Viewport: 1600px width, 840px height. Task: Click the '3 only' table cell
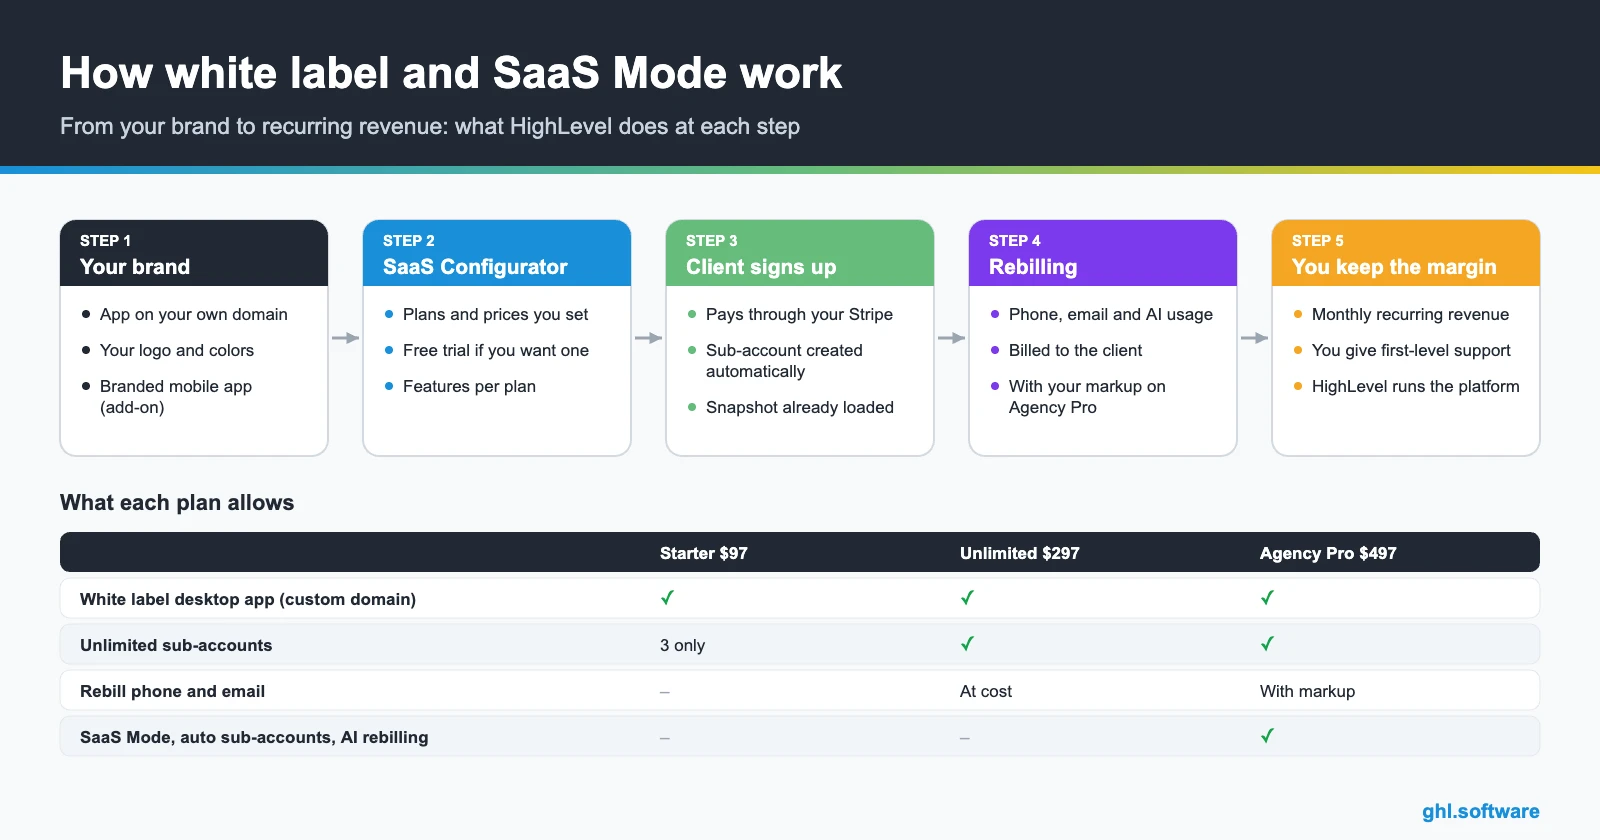tap(682, 645)
